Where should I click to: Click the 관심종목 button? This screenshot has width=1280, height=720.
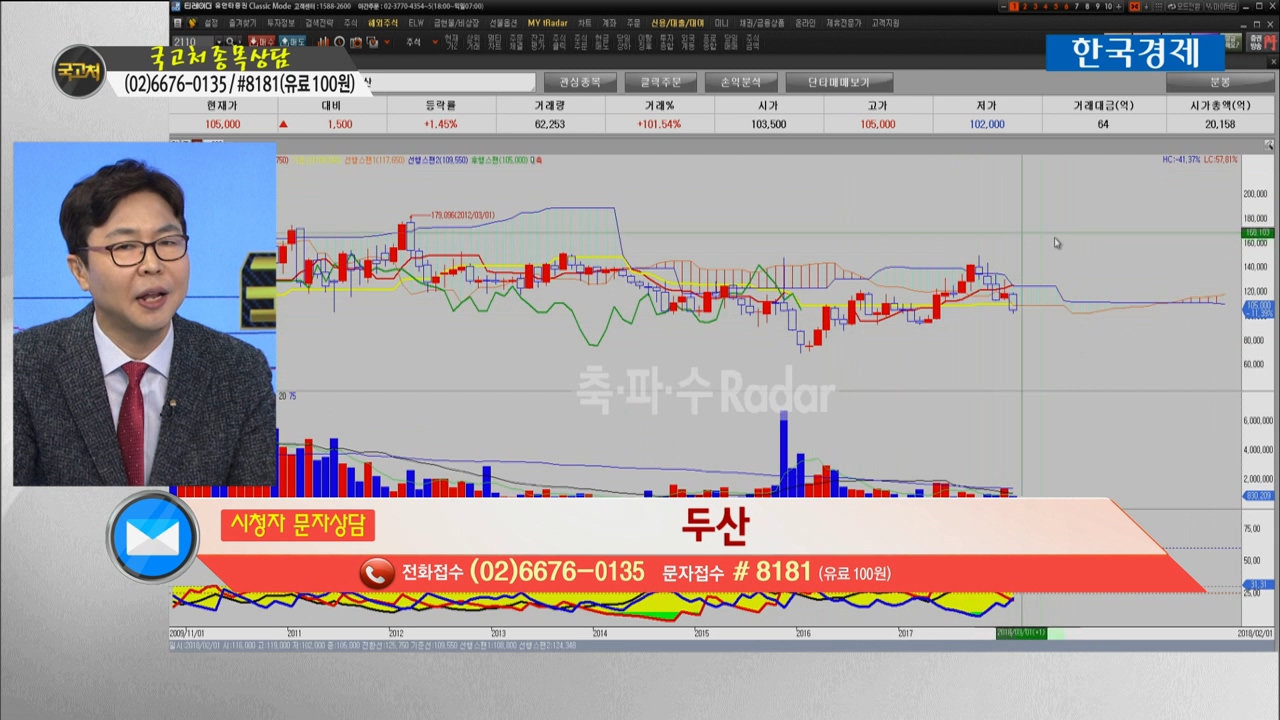coord(579,82)
